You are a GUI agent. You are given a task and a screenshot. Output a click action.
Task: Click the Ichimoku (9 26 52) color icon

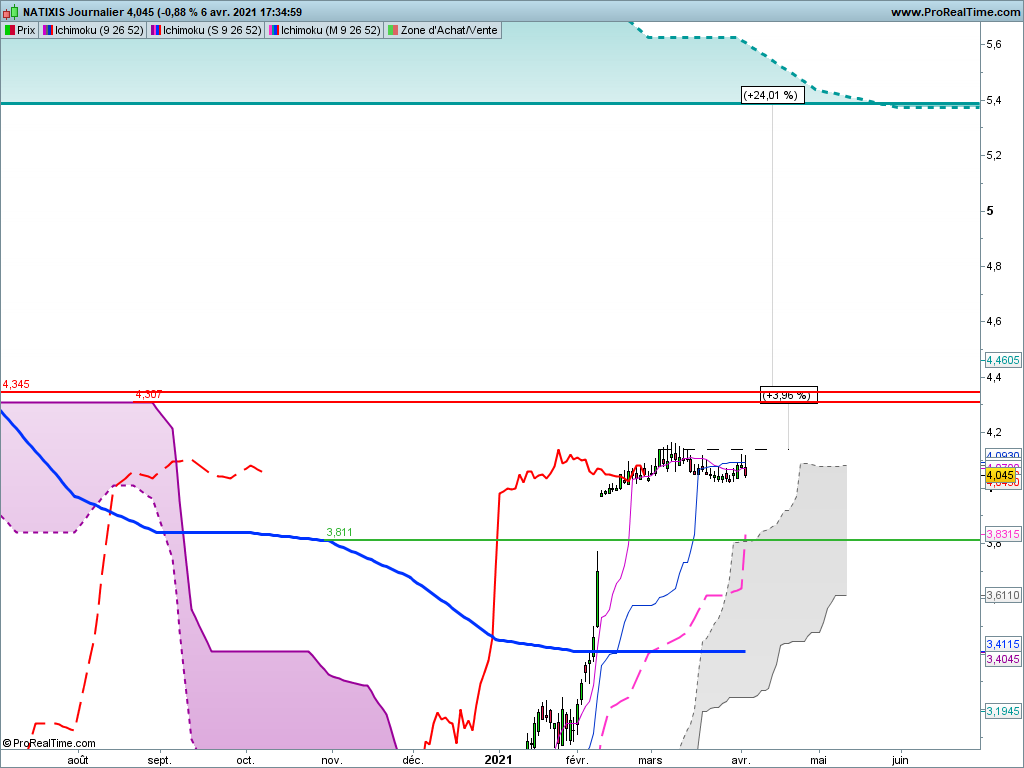48,30
